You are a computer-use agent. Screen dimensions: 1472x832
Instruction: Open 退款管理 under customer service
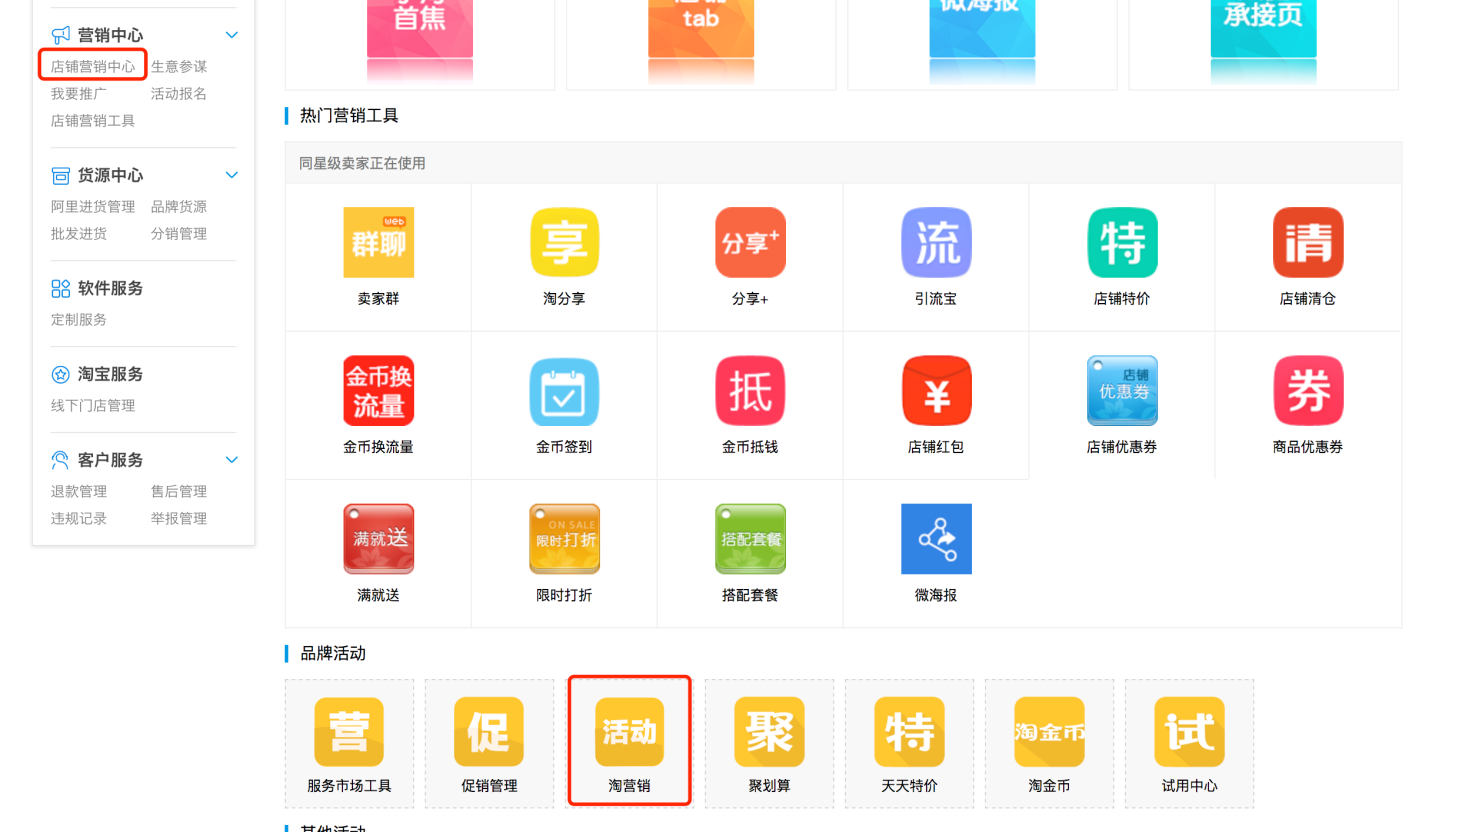[79, 491]
